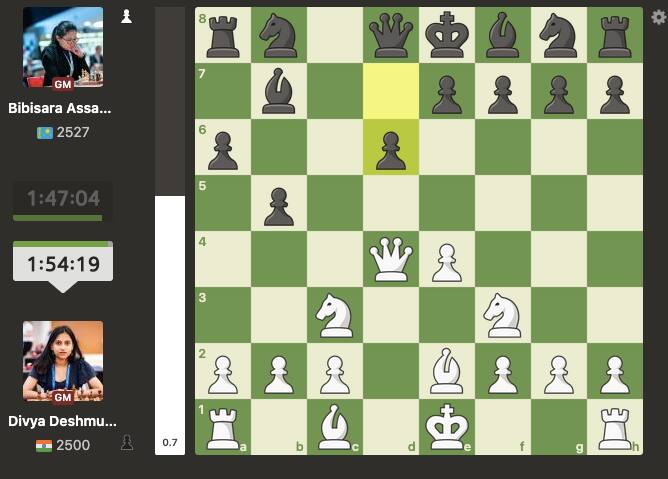Screen dimensions: 668x479
Task: Click the black pawn on f7
Action: point(503,94)
